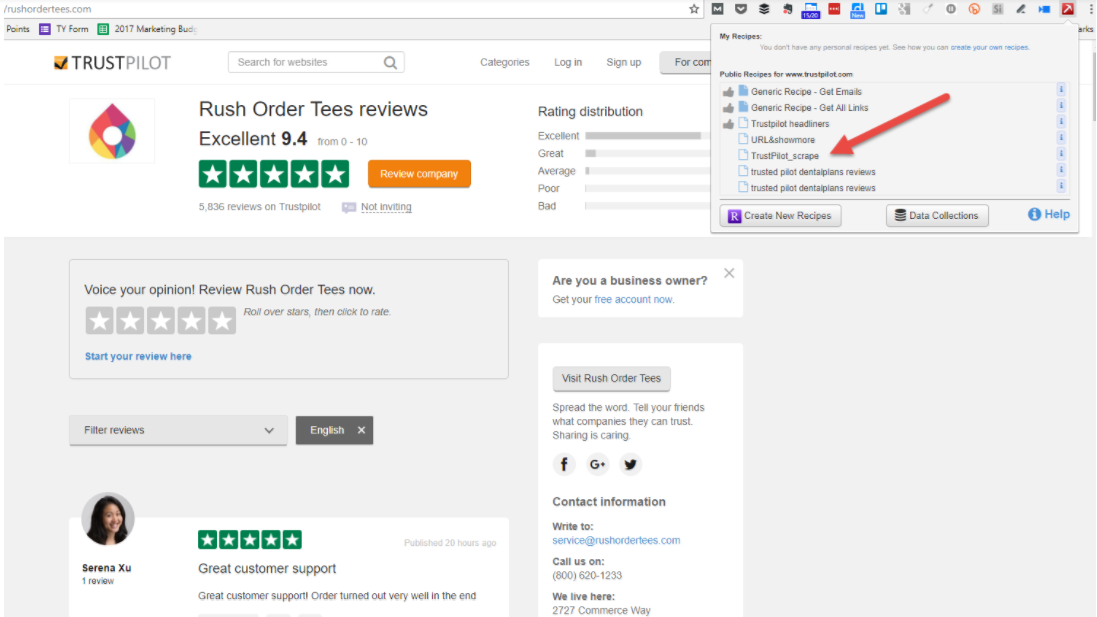Open the Categories menu

504,62
